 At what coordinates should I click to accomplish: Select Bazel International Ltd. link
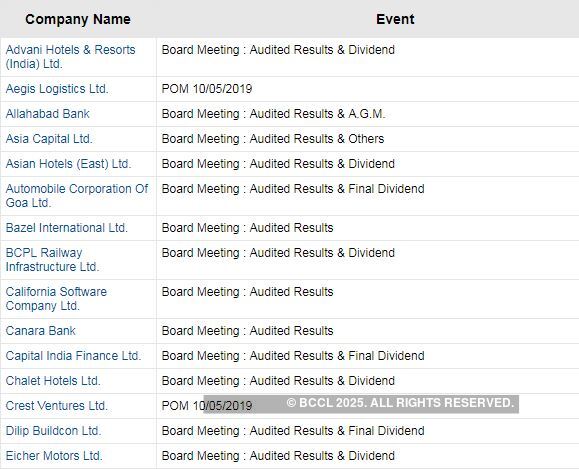66,228
